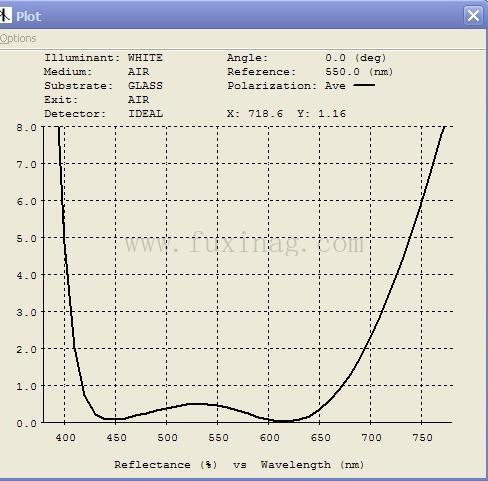
Task: Click the 400 x-axis tick label
Action: pos(65,437)
